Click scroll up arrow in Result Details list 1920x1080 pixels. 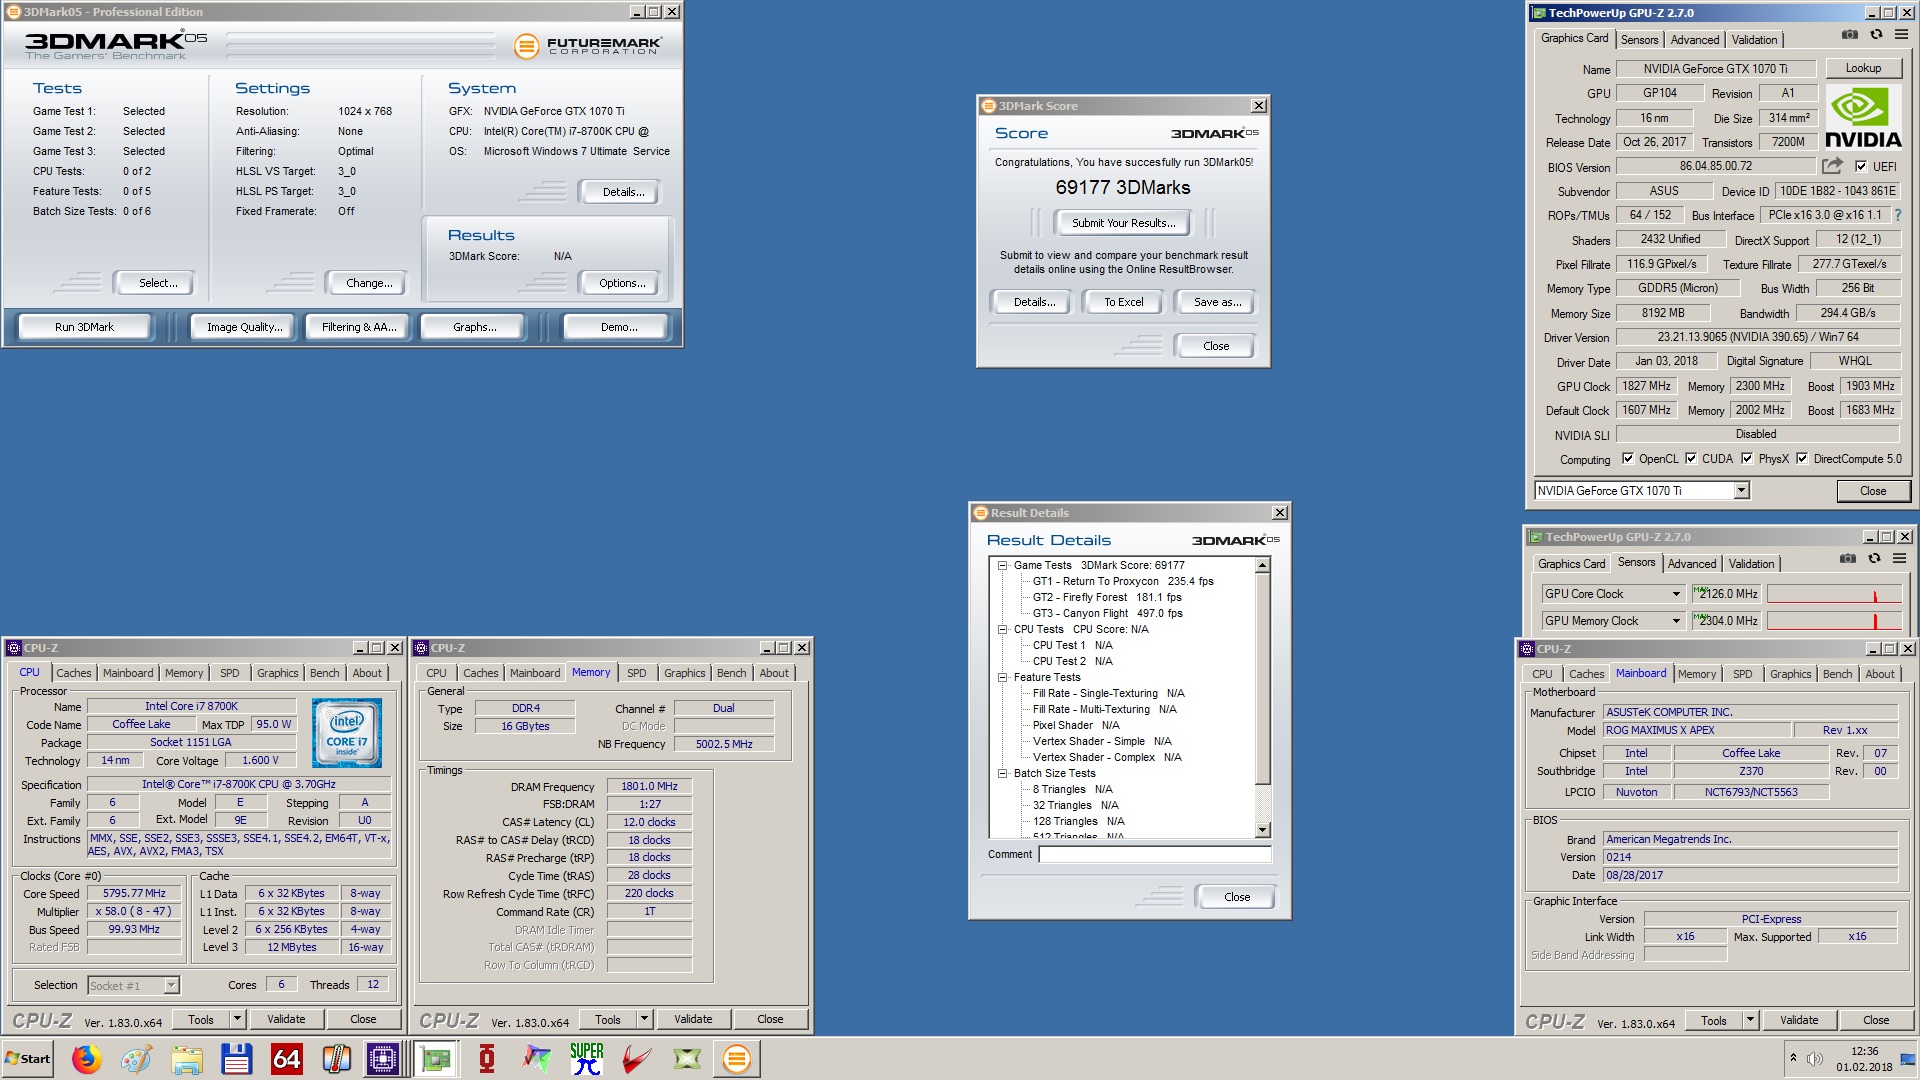1262,566
